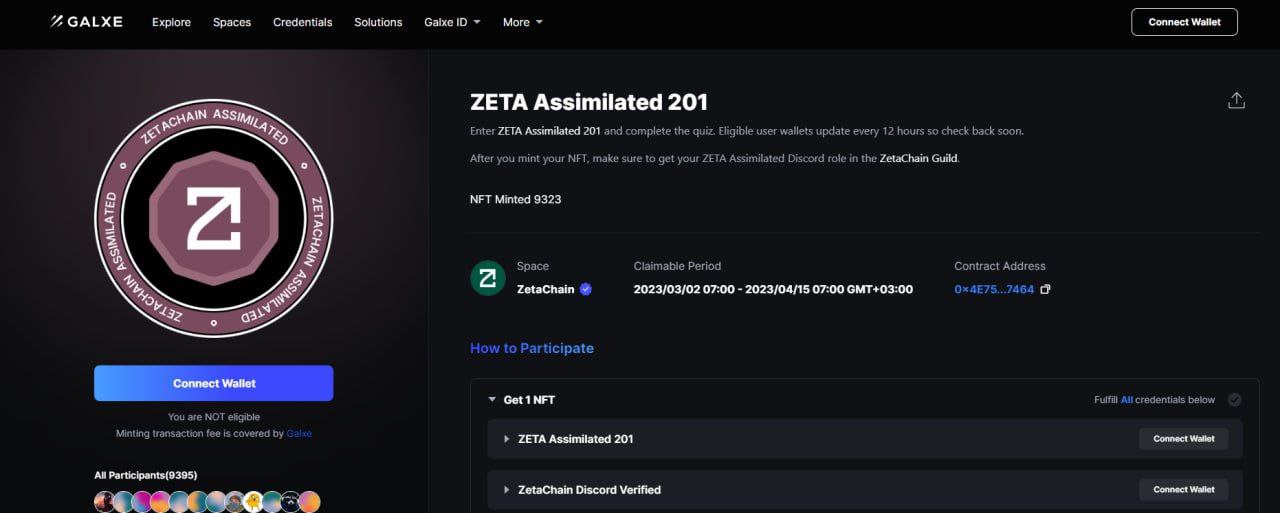Click the Galxe logo in header
This screenshot has width=1280, height=513.
[x=87, y=22]
